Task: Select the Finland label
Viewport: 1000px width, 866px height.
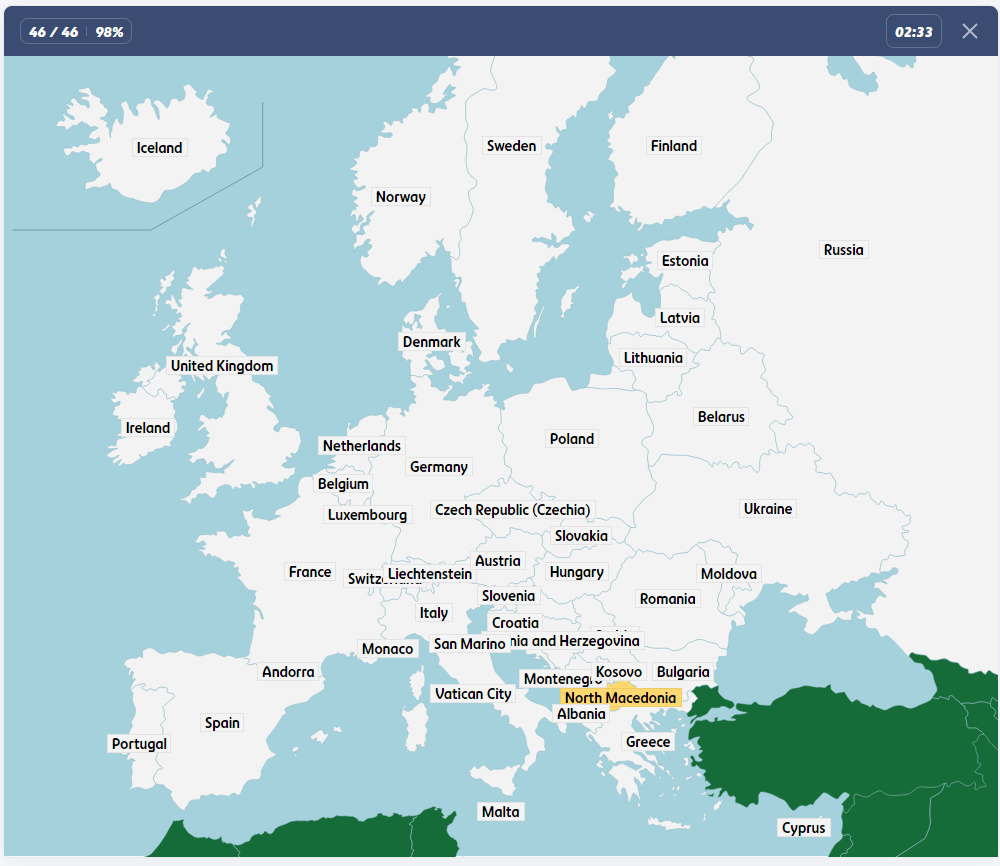Action: point(673,146)
